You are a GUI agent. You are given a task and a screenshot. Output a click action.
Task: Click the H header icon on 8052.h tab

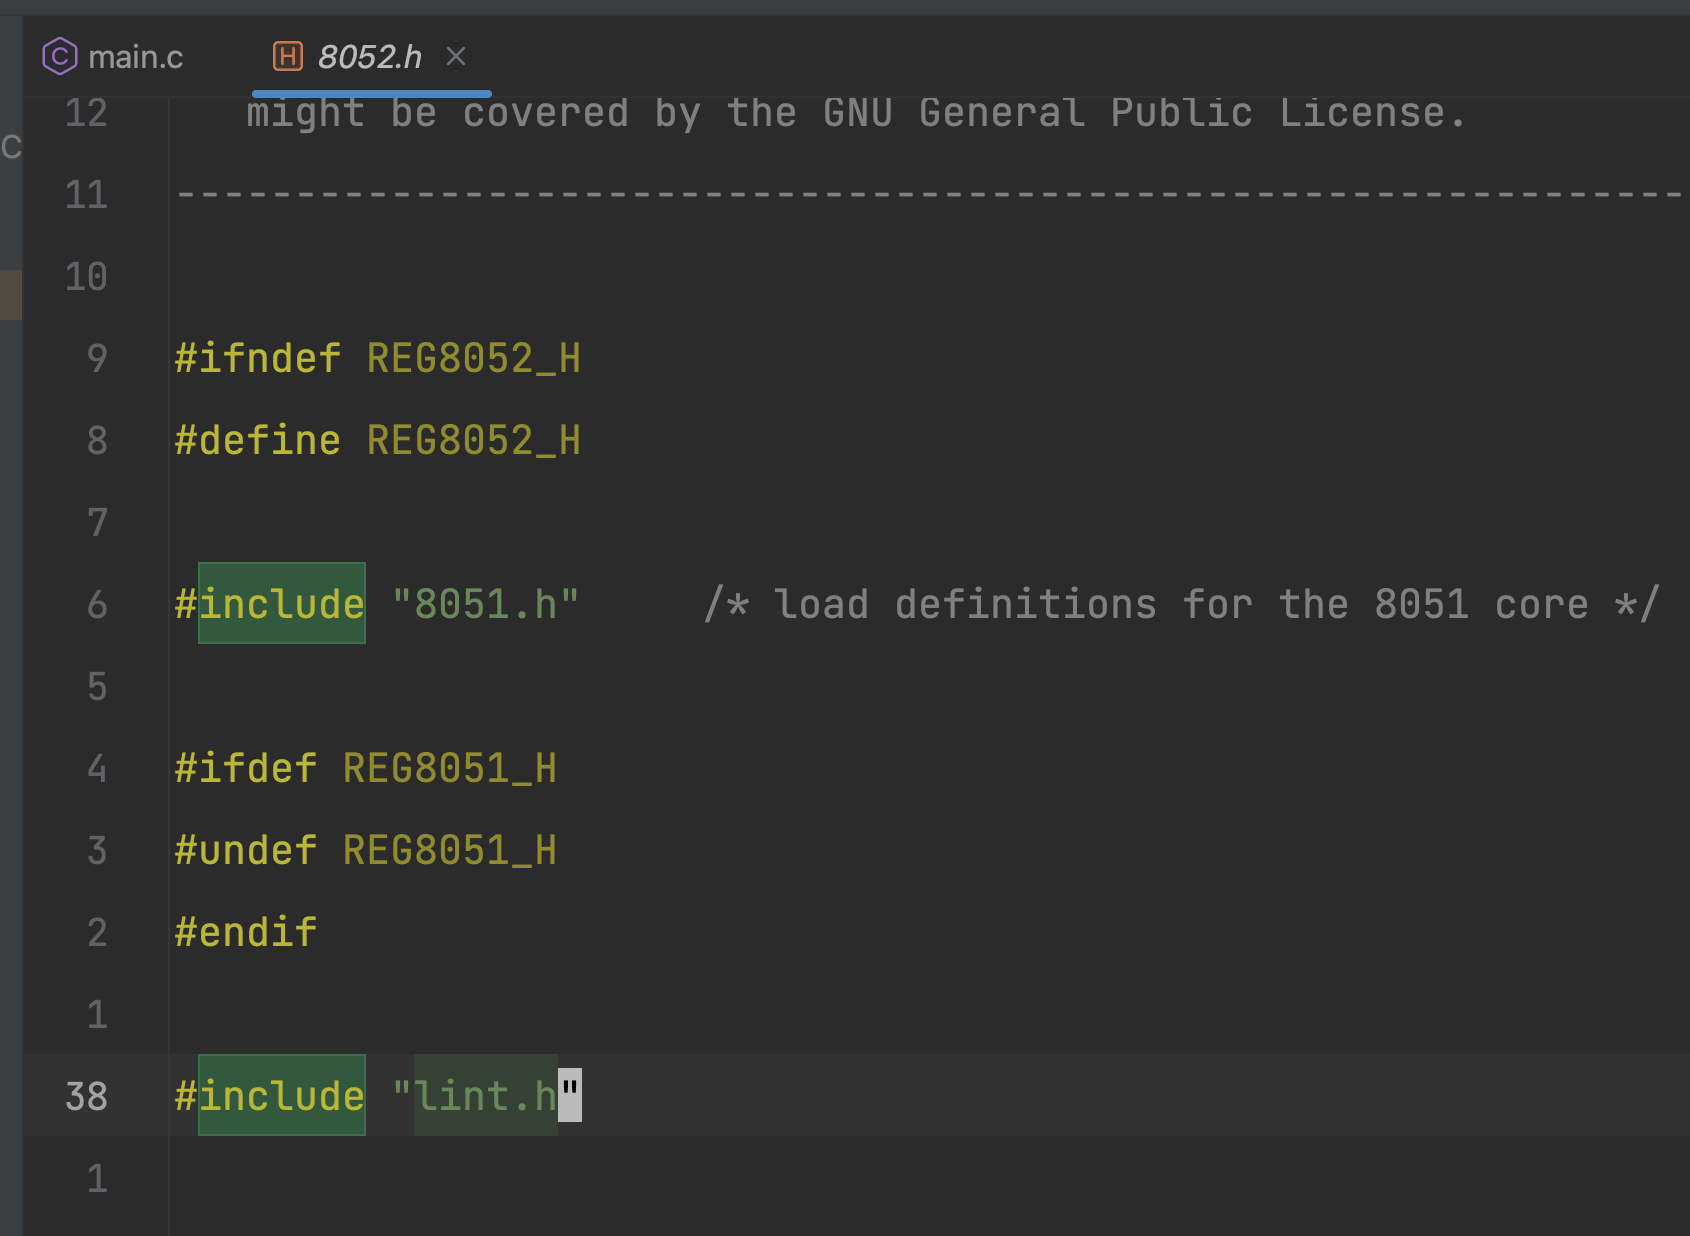[x=288, y=56]
